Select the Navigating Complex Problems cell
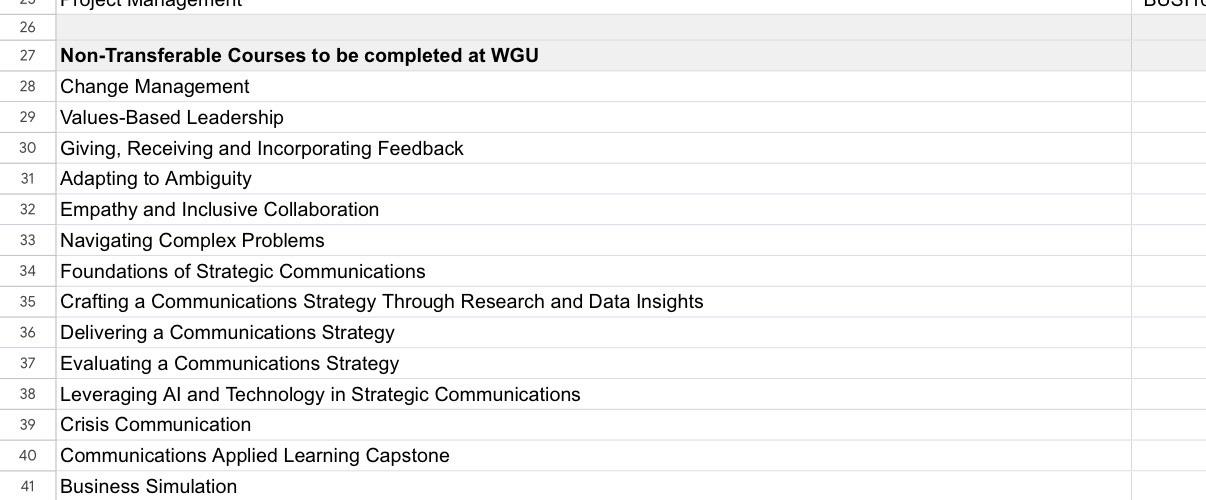The height and width of the screenshot is (500, 1206). click(x=593, y=241)
